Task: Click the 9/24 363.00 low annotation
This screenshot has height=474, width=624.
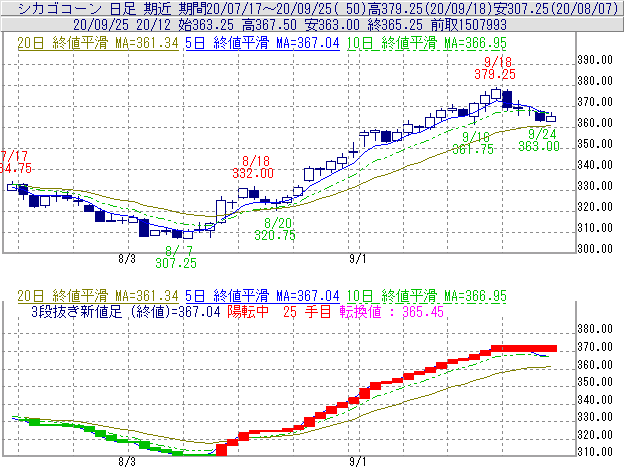Action: point(539,140)
